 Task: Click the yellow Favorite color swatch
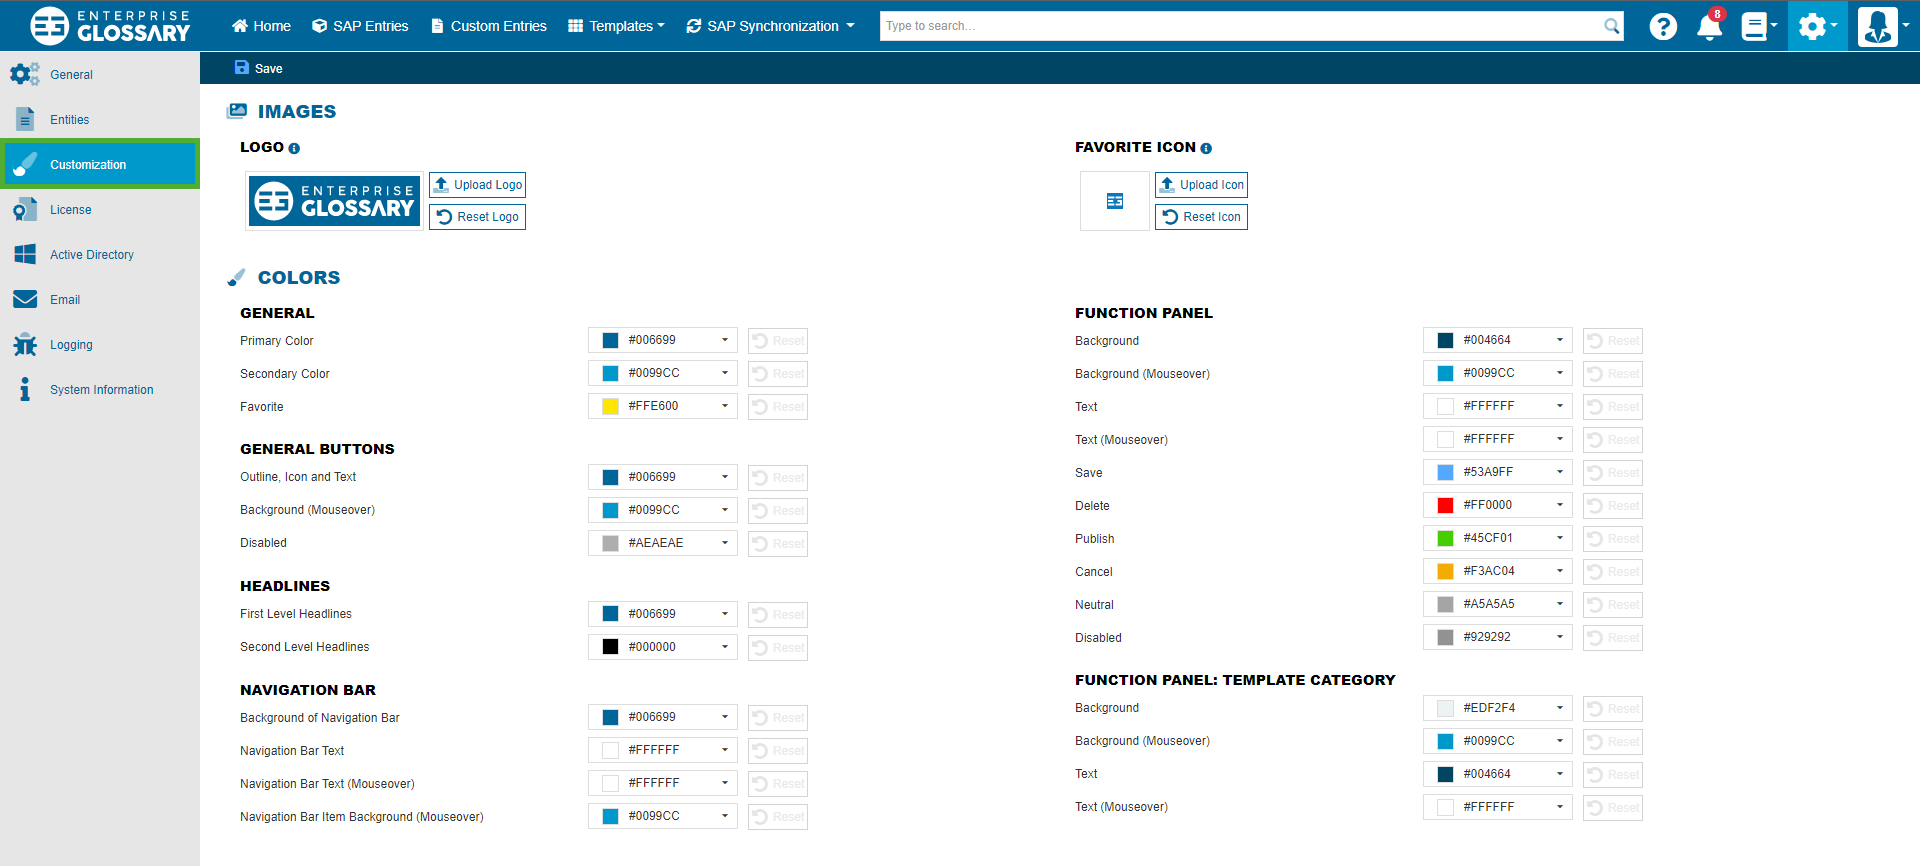(610, 406)
